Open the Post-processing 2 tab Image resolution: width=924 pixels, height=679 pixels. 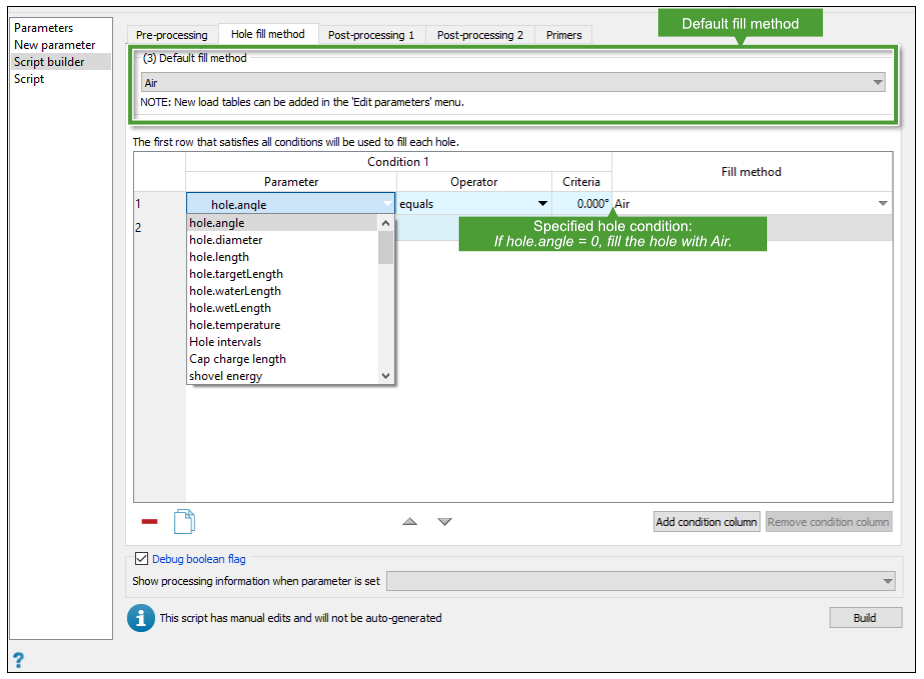480,35
